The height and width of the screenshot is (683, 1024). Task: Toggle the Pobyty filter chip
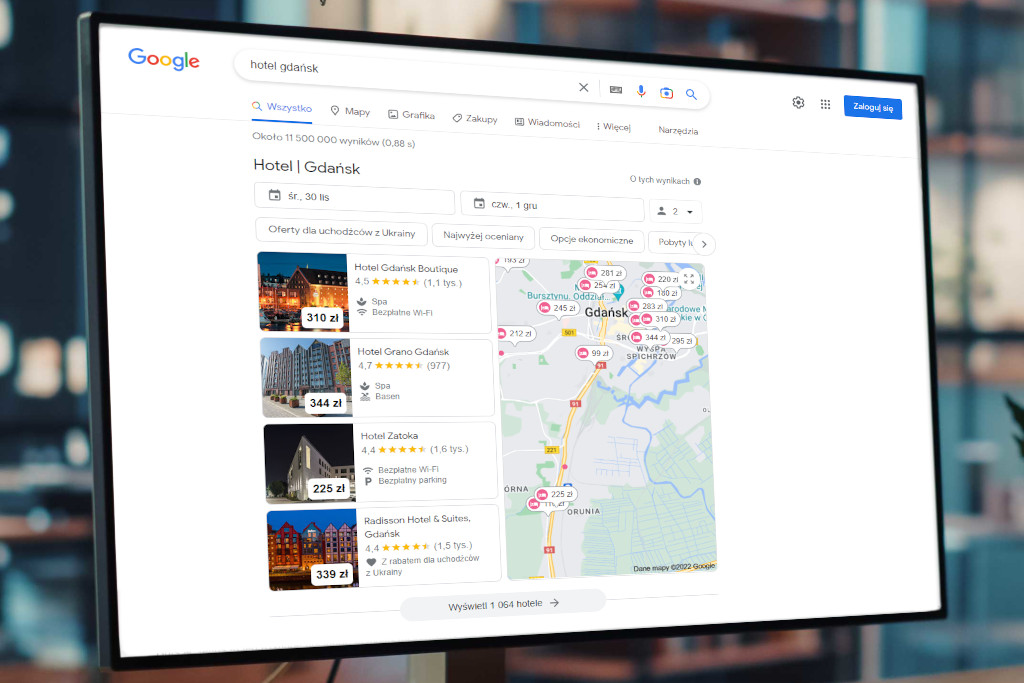coord(671,242)
